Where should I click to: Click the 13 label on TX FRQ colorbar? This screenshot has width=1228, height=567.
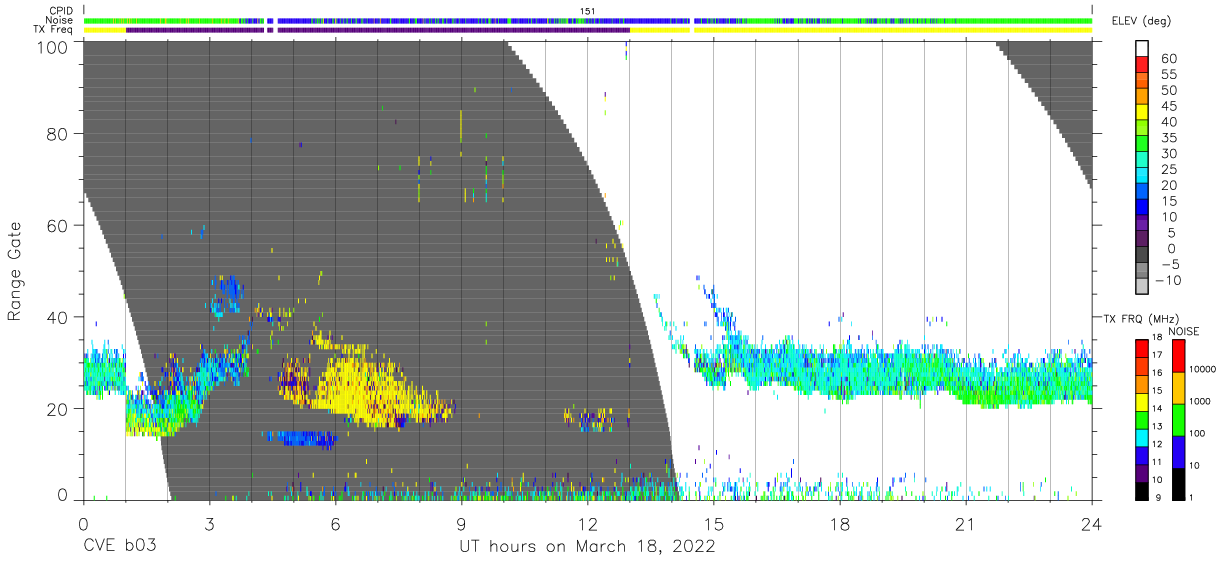coord(1156,426)
